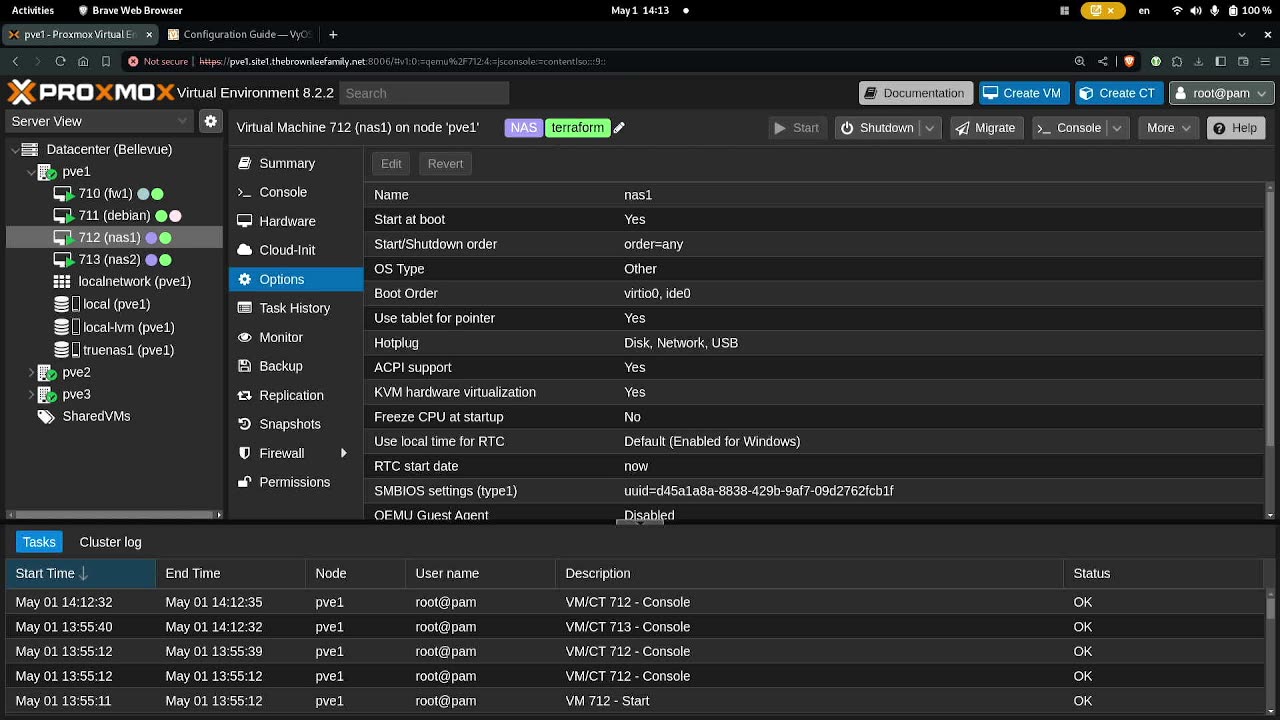Switch to Configuration Guide VyOS browser tab
Screen dimensions: 1280x720
[240, 34]
